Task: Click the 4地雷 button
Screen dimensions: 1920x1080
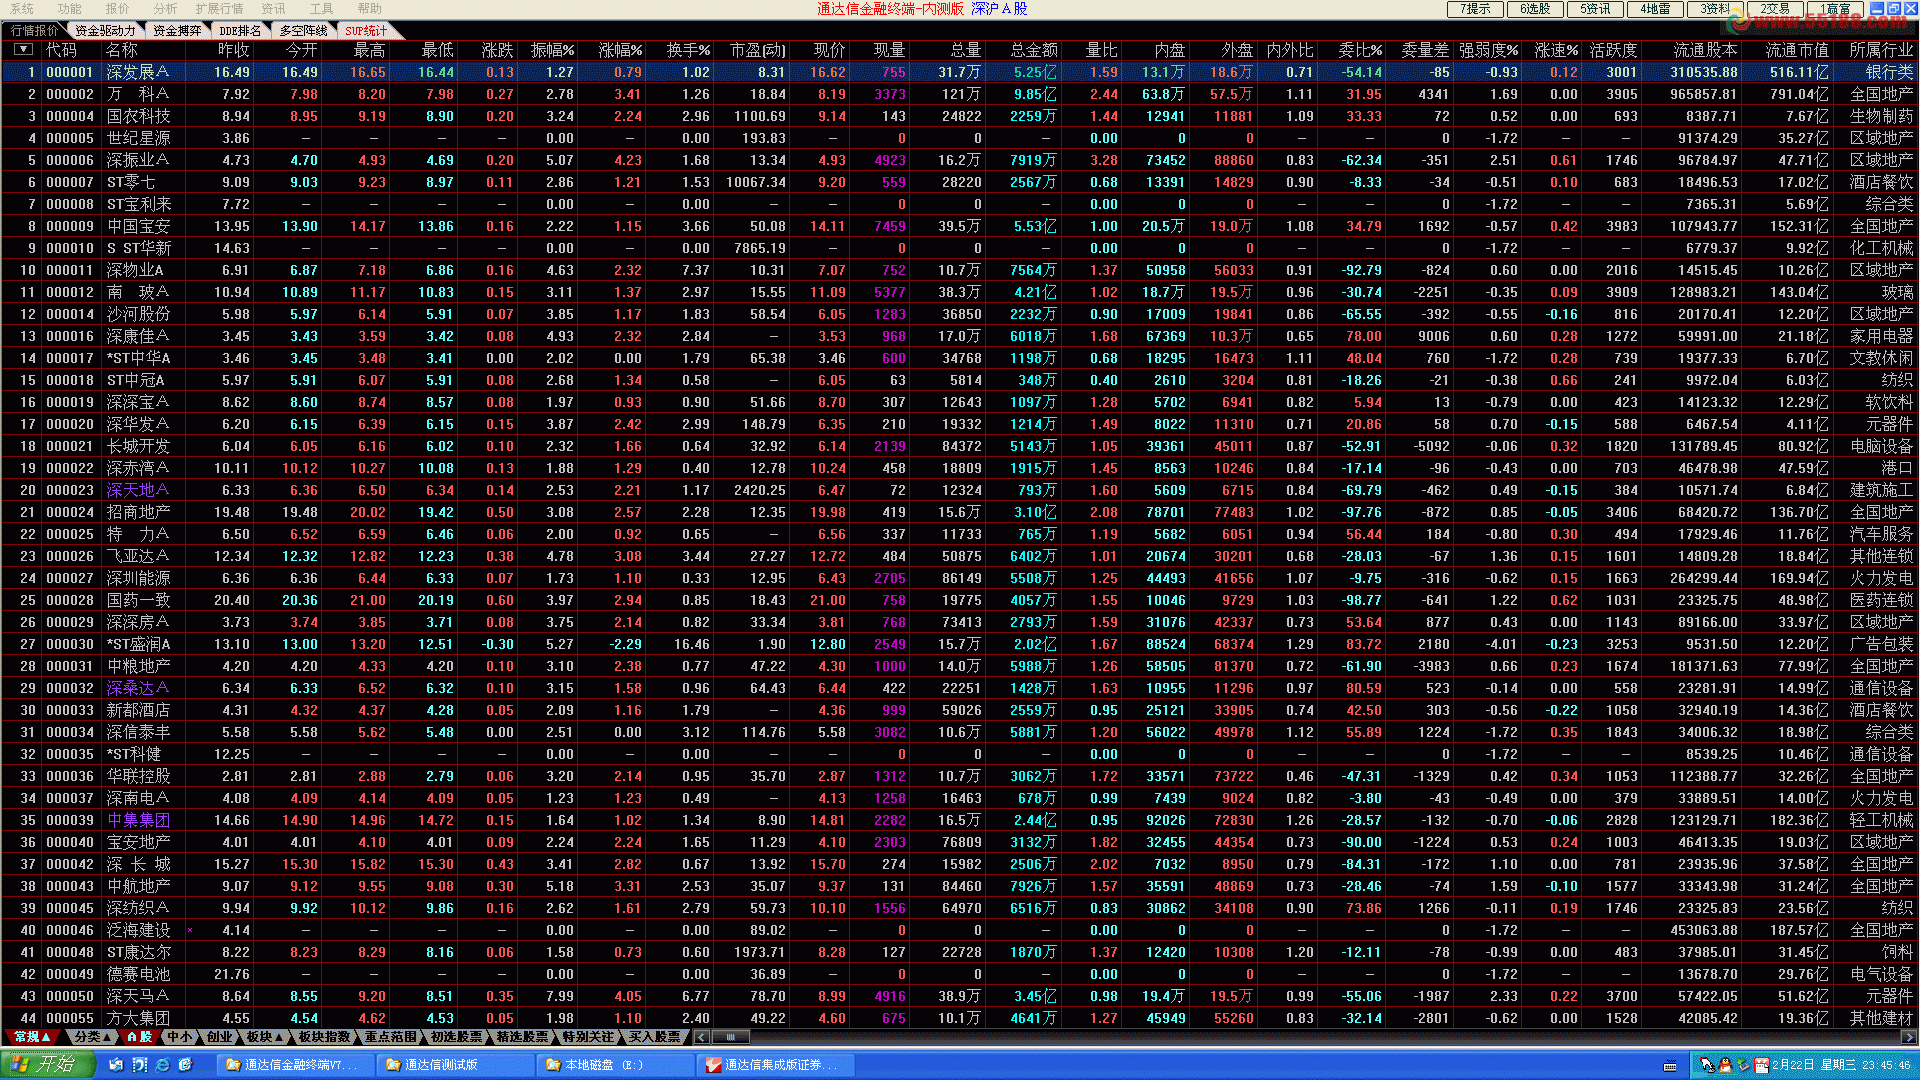Action: (1655, 9)
